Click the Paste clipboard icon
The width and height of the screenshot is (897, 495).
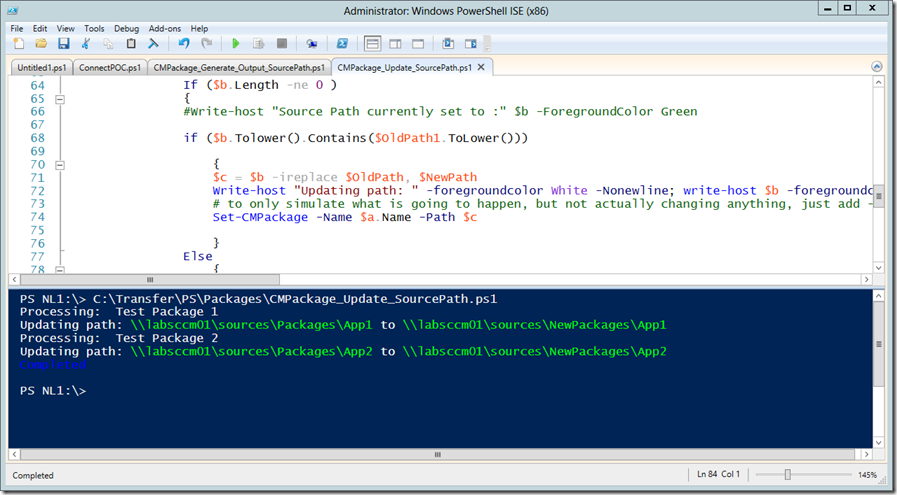tap(131, 43)
